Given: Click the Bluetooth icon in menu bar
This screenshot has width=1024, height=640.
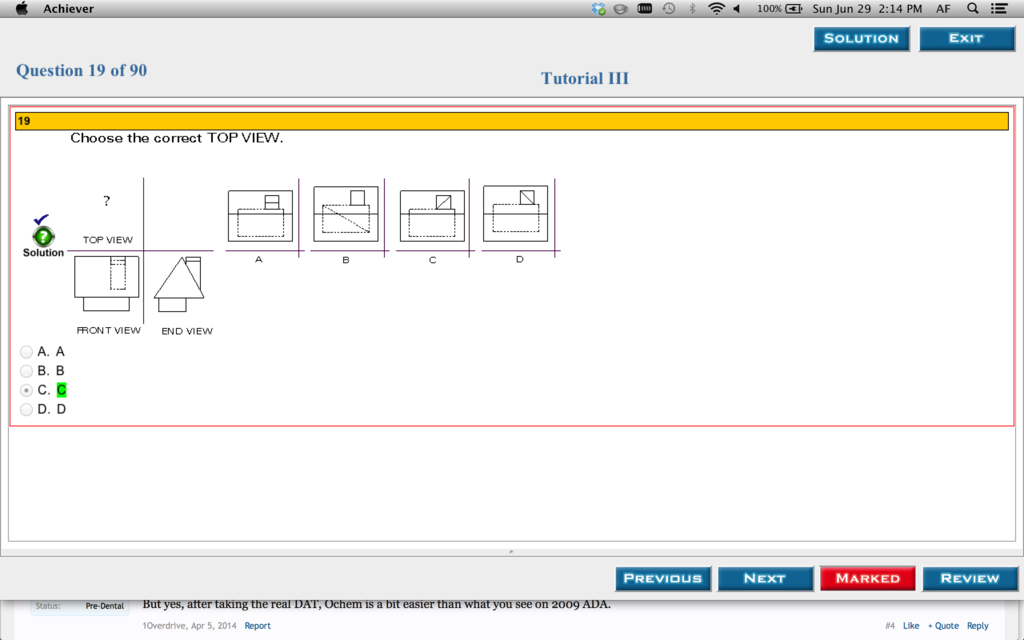Looking at the screenshot, I should pyautogui.click(x=692, y=9).
